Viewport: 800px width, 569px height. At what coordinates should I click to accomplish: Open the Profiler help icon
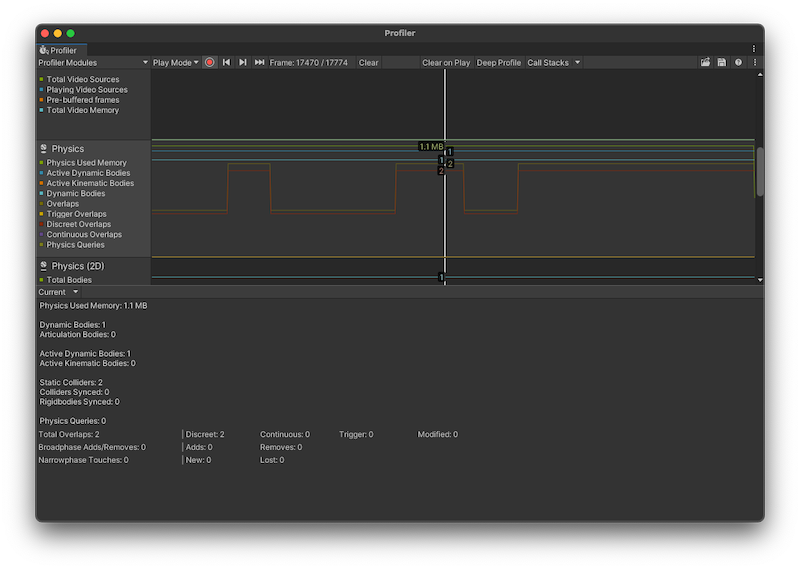pyautogui.click(x=738, y=62)
